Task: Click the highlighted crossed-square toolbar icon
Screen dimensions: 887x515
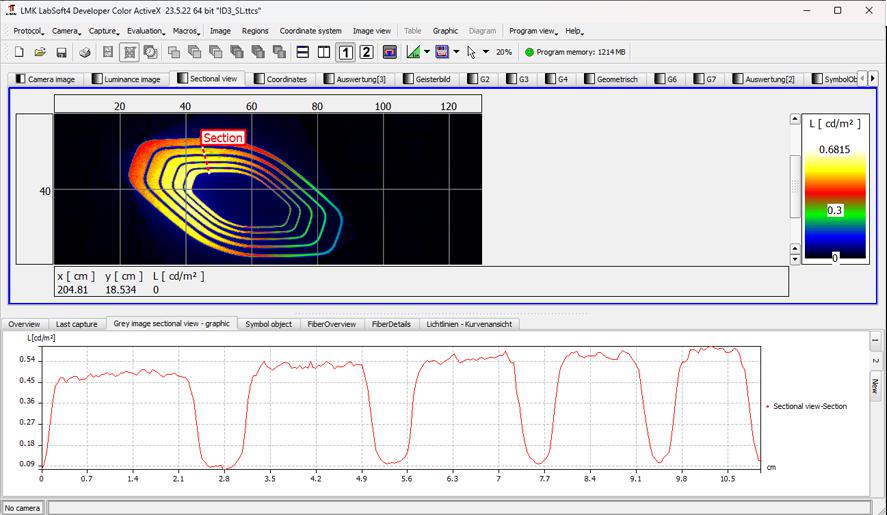Action: [x=130, y=52]
